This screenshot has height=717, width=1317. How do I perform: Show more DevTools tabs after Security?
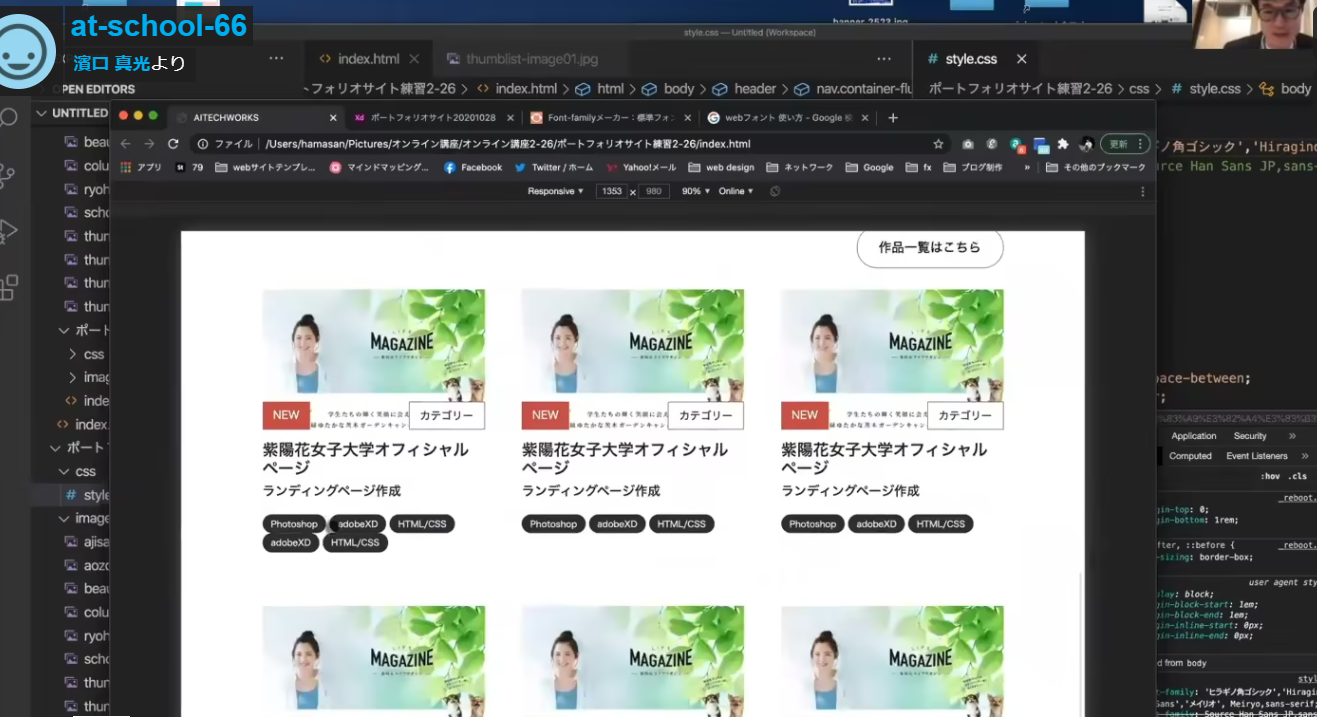(1292, 436)
